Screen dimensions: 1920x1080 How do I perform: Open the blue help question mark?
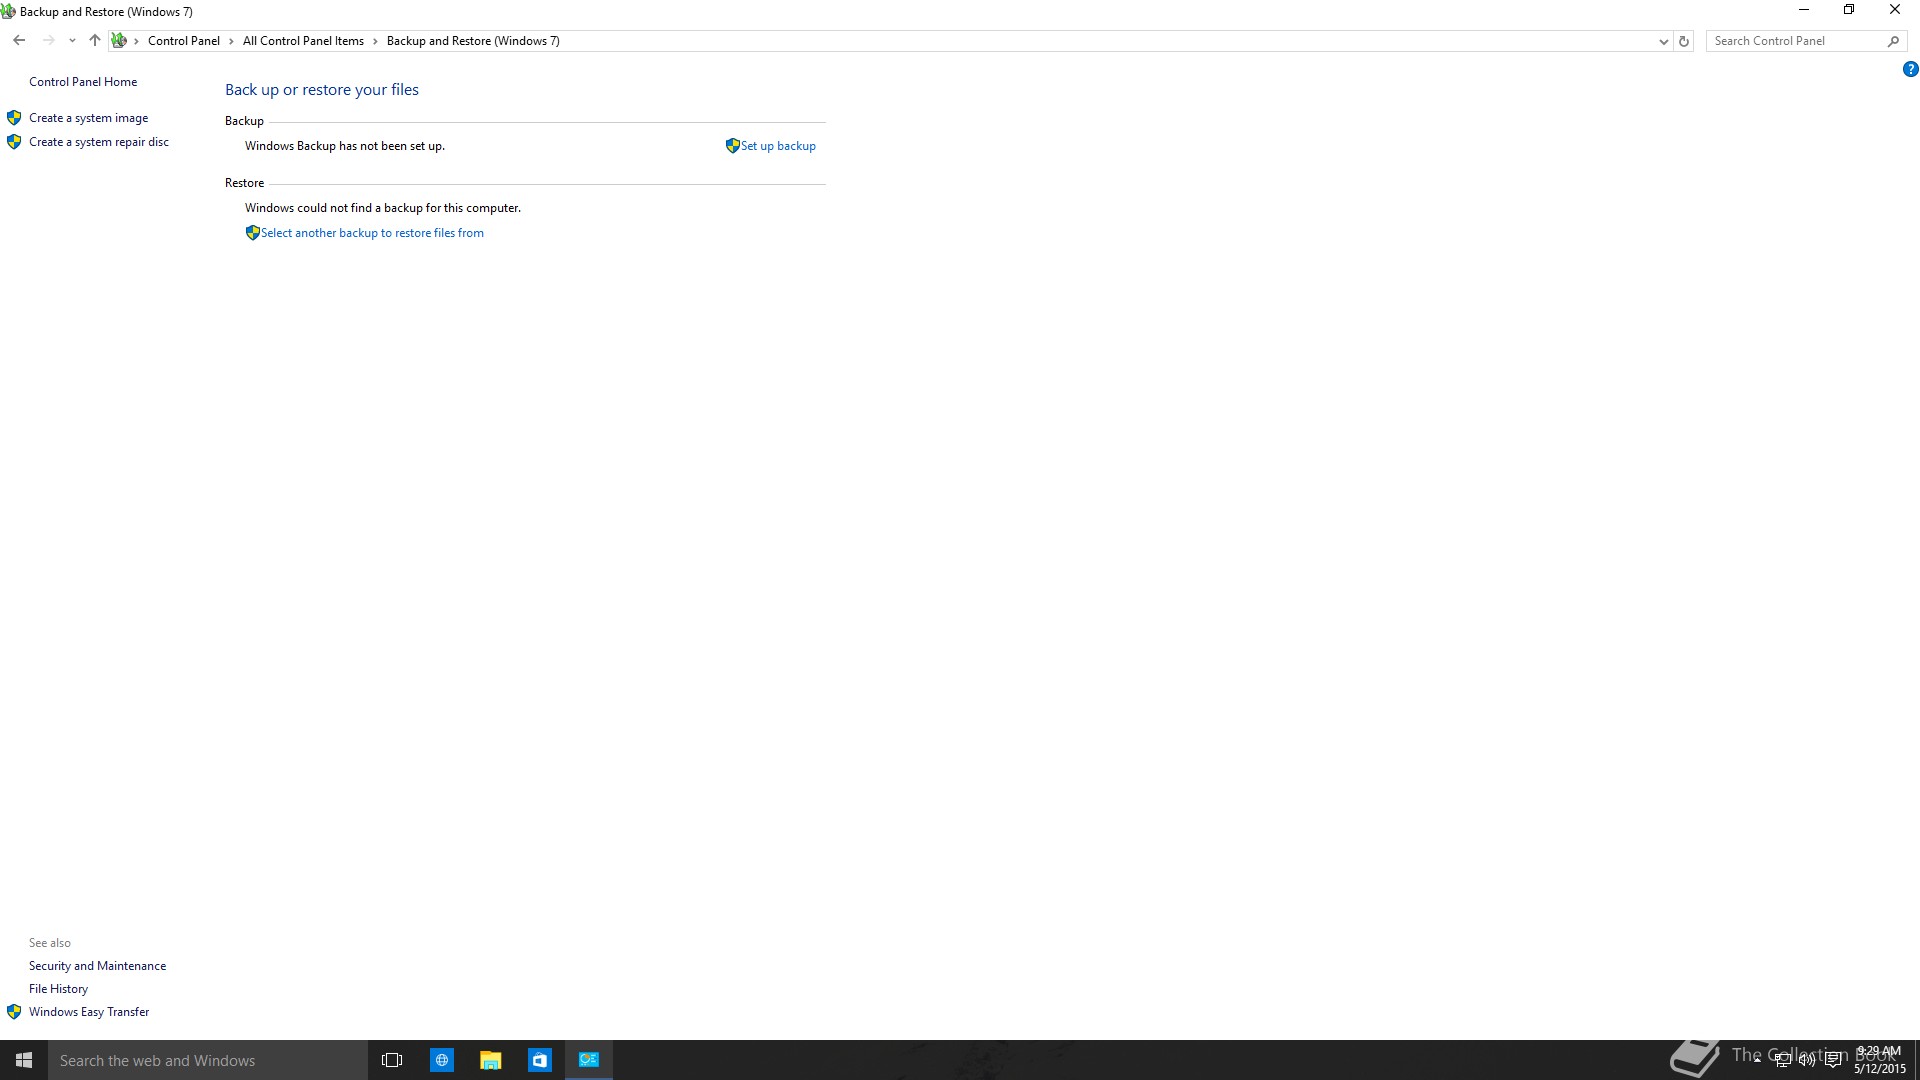pos(1910,69)
